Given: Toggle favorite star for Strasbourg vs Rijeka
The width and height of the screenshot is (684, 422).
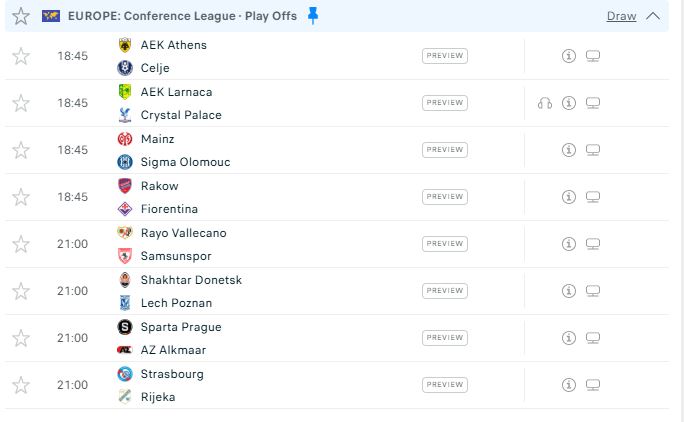Looking at the screenshot, I should click(21, 385).
